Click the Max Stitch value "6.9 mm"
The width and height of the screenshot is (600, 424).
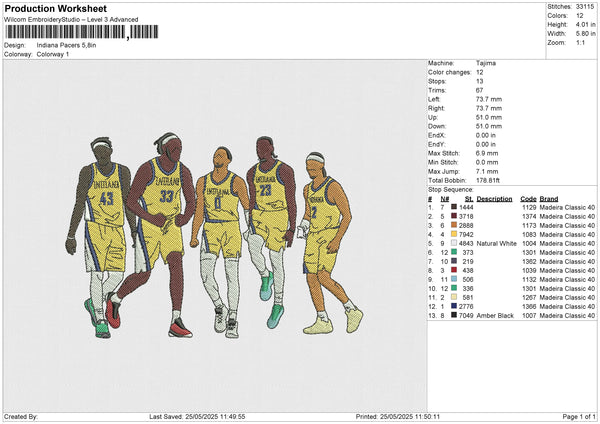(487, 153)
